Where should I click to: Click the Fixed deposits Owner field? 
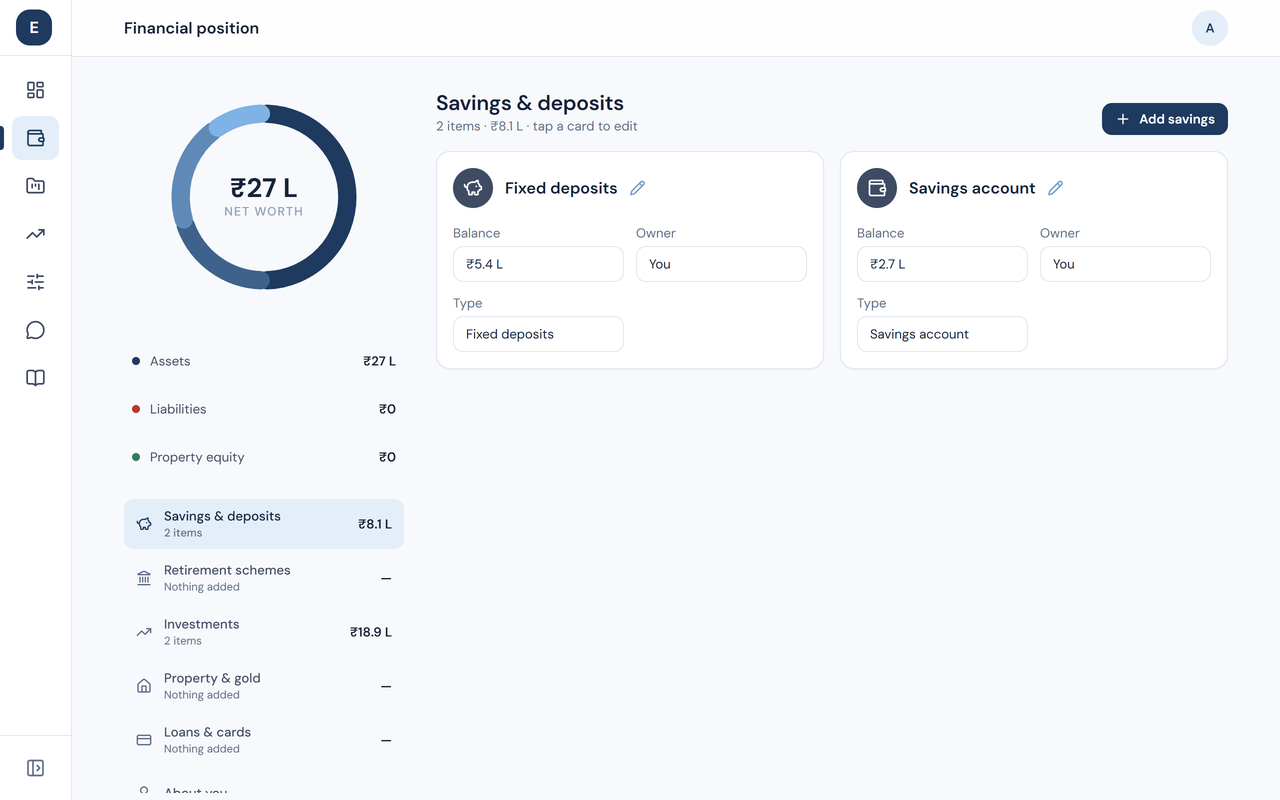tap(721, 264)
